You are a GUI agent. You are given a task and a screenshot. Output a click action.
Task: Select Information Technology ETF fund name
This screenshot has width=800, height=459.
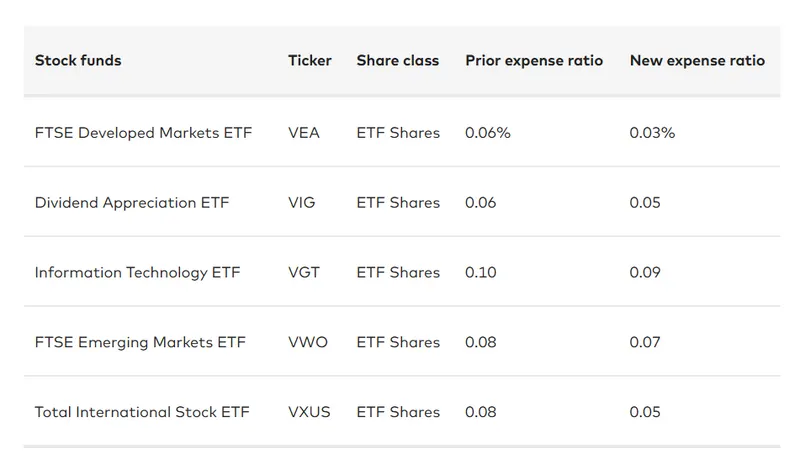138,273
